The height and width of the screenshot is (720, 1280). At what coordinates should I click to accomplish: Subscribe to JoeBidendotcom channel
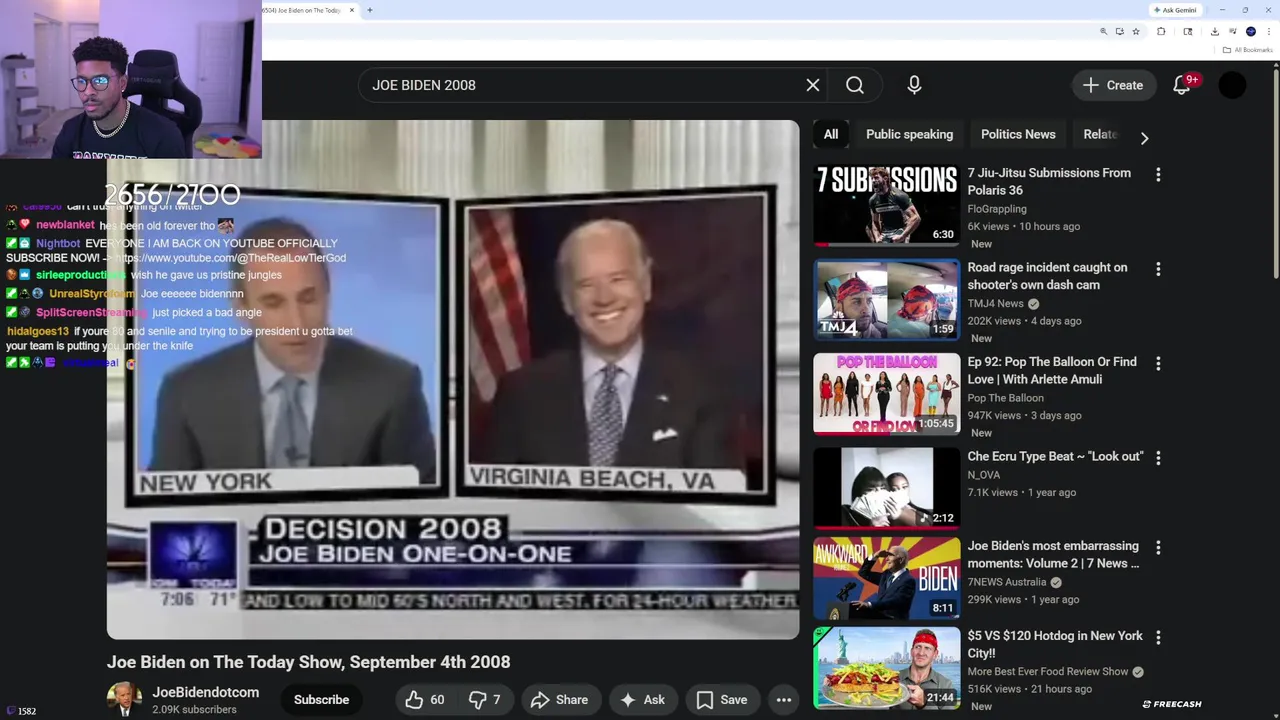tap(321, 700)
